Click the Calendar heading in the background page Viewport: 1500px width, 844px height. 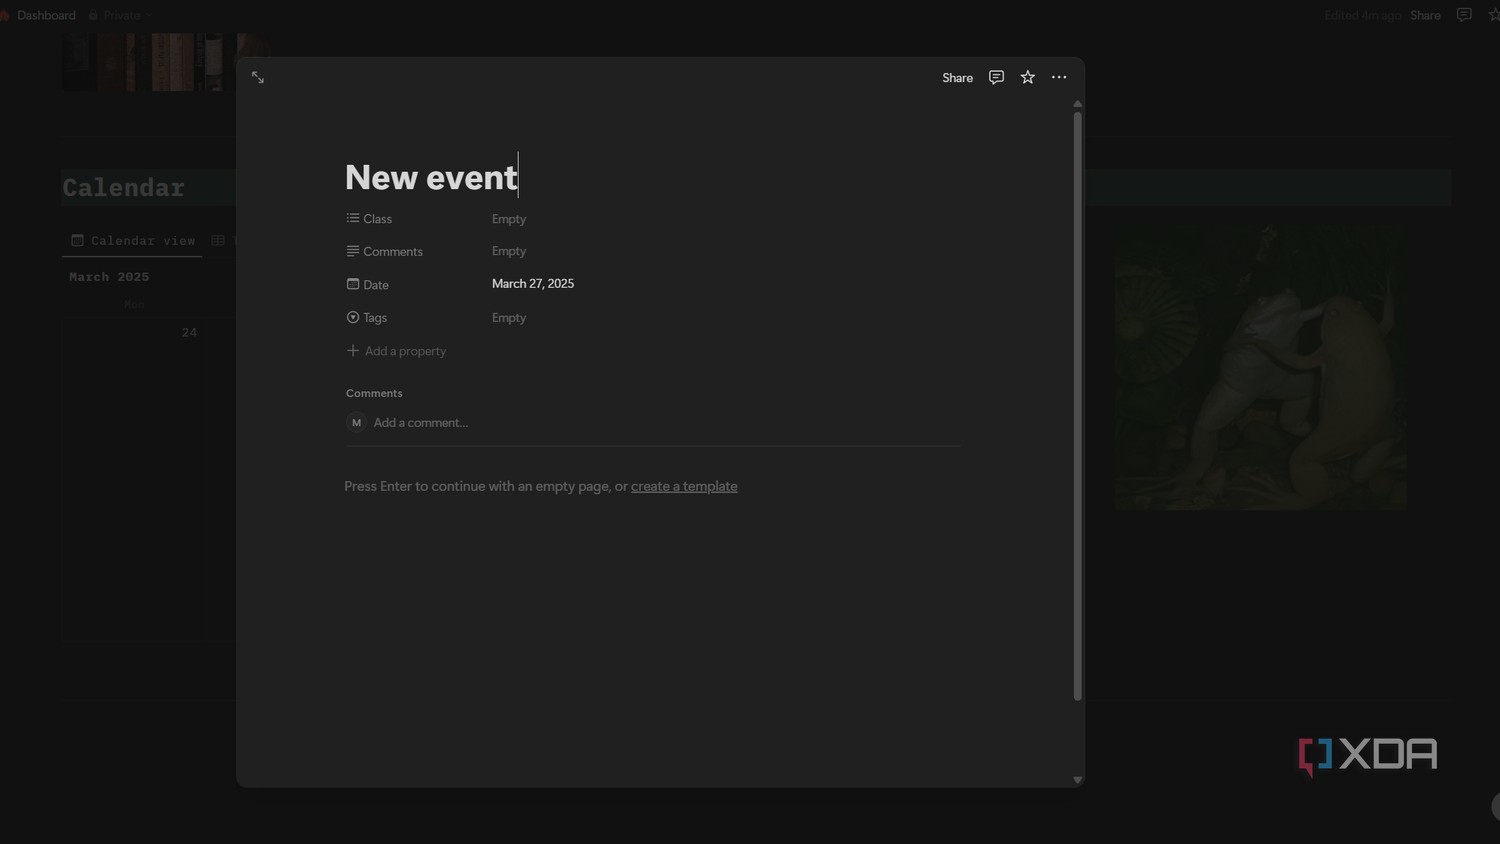(x=124, y=187)
